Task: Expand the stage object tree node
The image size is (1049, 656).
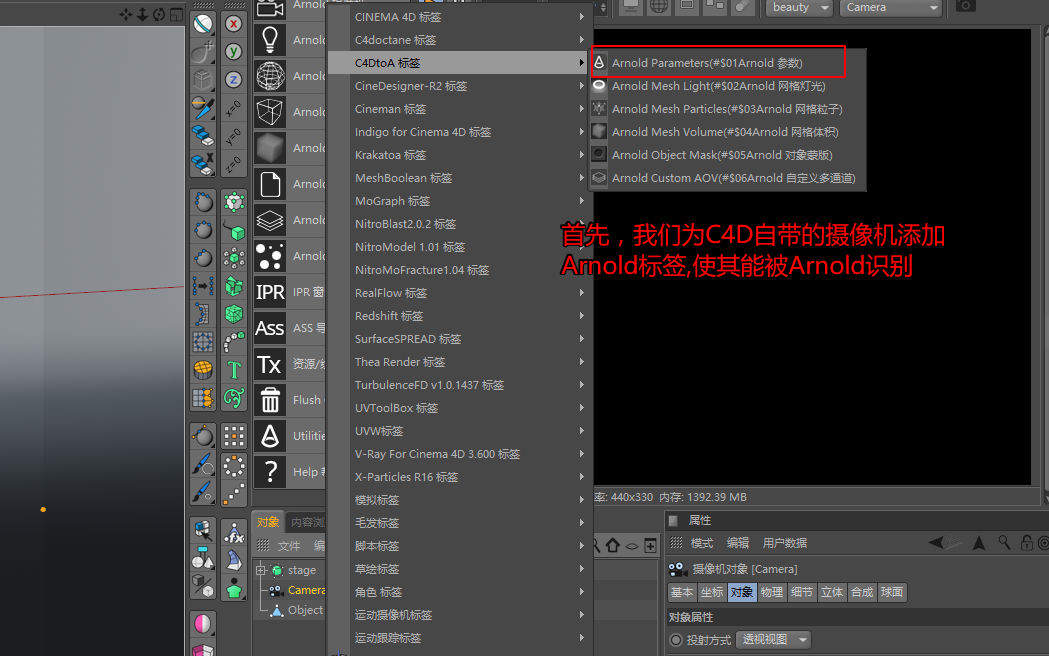Action: (x=261, y=570)
